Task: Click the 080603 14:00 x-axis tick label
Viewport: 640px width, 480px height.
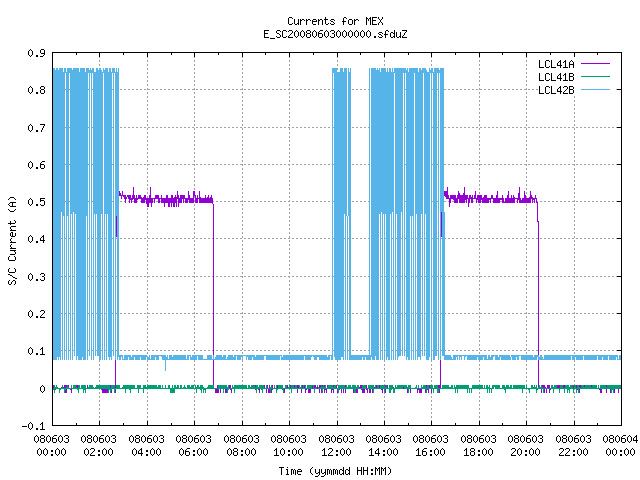Action: tap(383, 446)
